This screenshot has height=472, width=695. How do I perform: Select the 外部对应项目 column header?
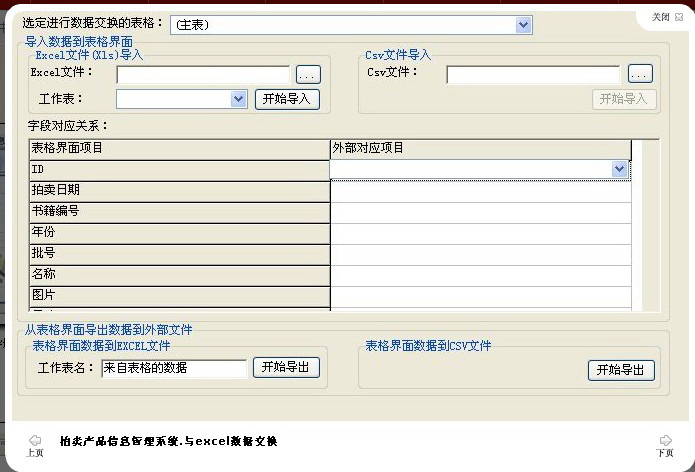(481, 149)
